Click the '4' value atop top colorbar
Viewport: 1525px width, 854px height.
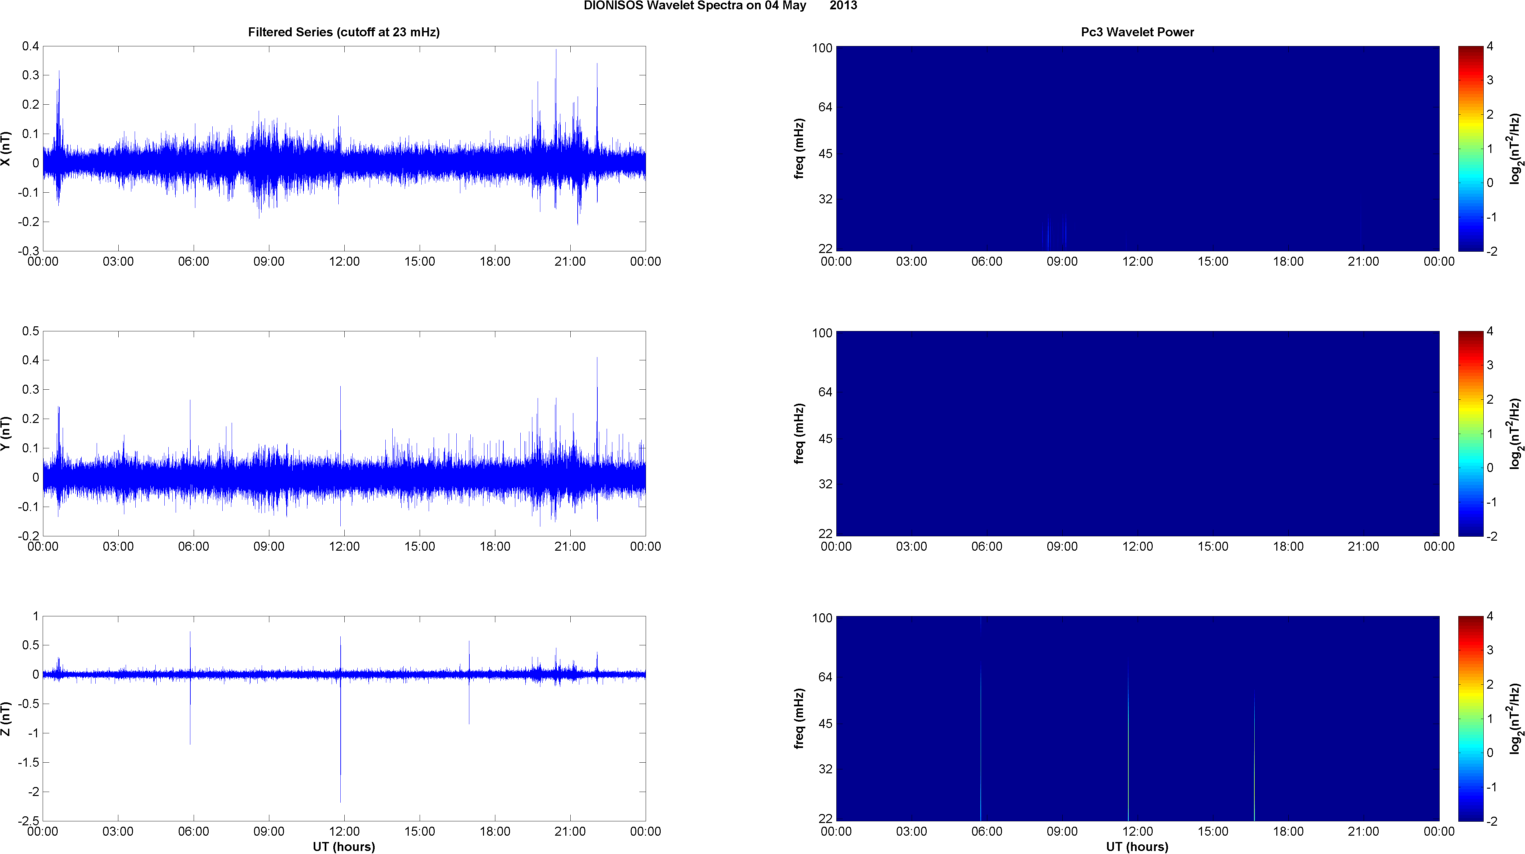(1490, 47)
